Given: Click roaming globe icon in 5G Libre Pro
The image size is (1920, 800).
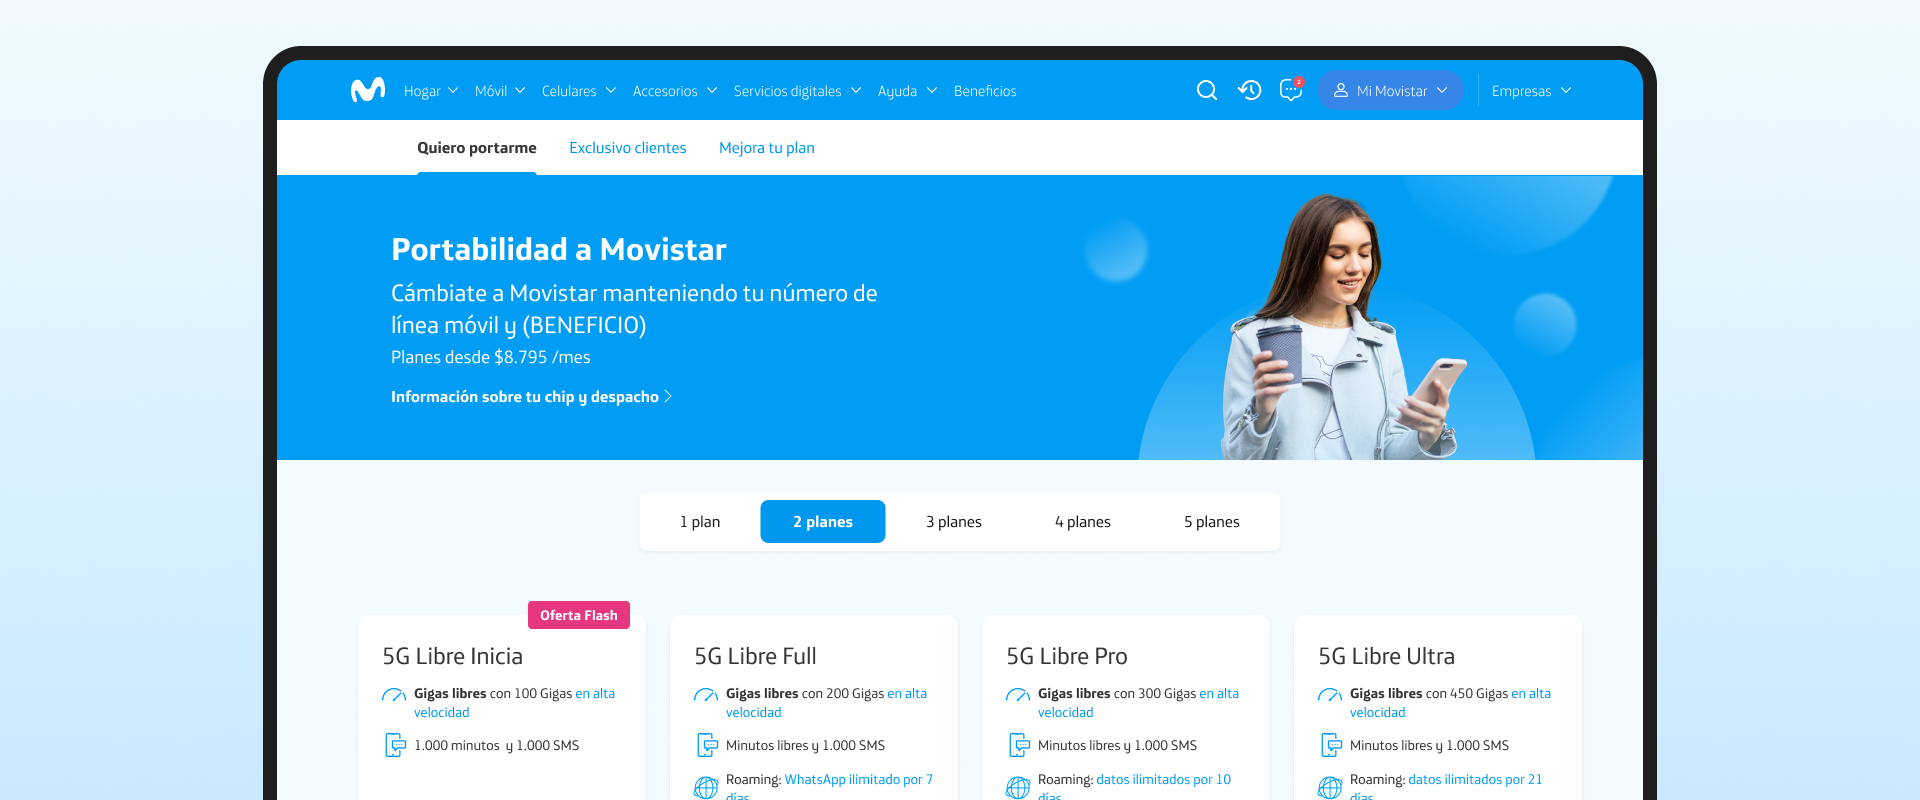Looking at the screenshot, I should (x=1018, y=787).
